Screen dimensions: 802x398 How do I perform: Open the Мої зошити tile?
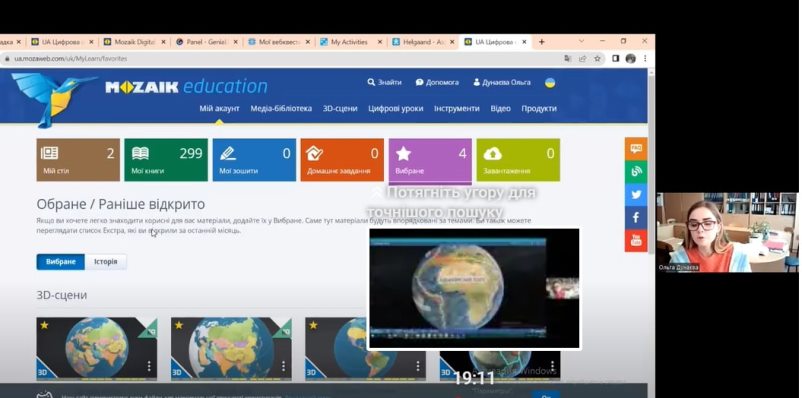point(254,160)
